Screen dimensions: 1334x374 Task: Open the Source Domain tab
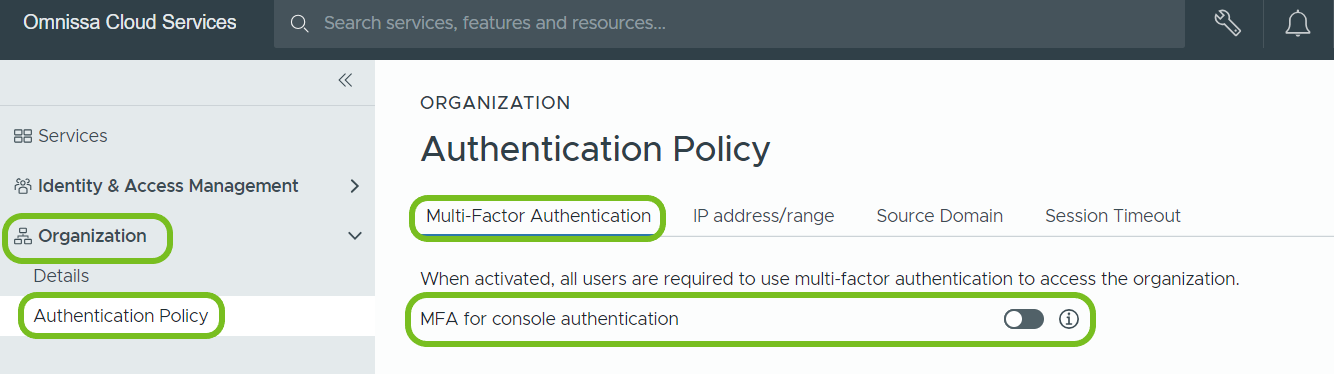[x=940, y=216]
